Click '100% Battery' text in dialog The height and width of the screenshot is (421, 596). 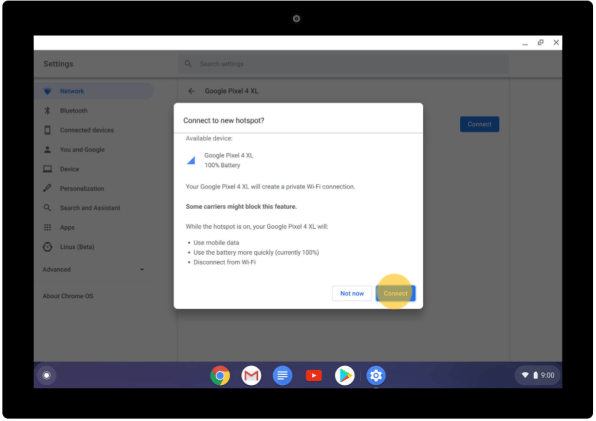[x=222, y=165]
